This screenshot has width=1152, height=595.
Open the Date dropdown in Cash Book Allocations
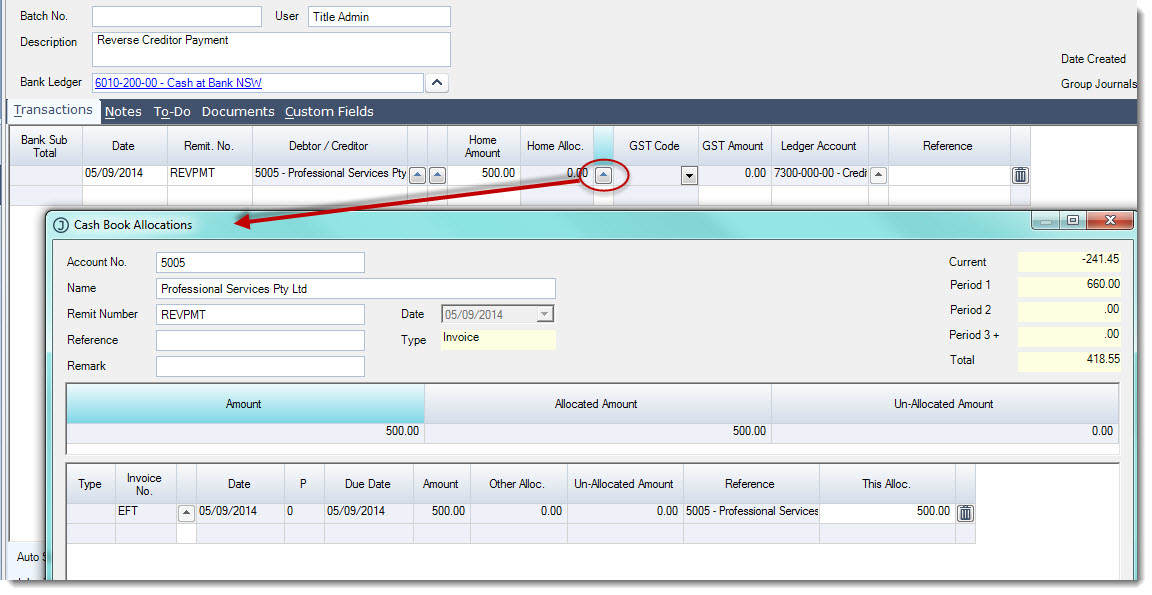pos(544,314)
